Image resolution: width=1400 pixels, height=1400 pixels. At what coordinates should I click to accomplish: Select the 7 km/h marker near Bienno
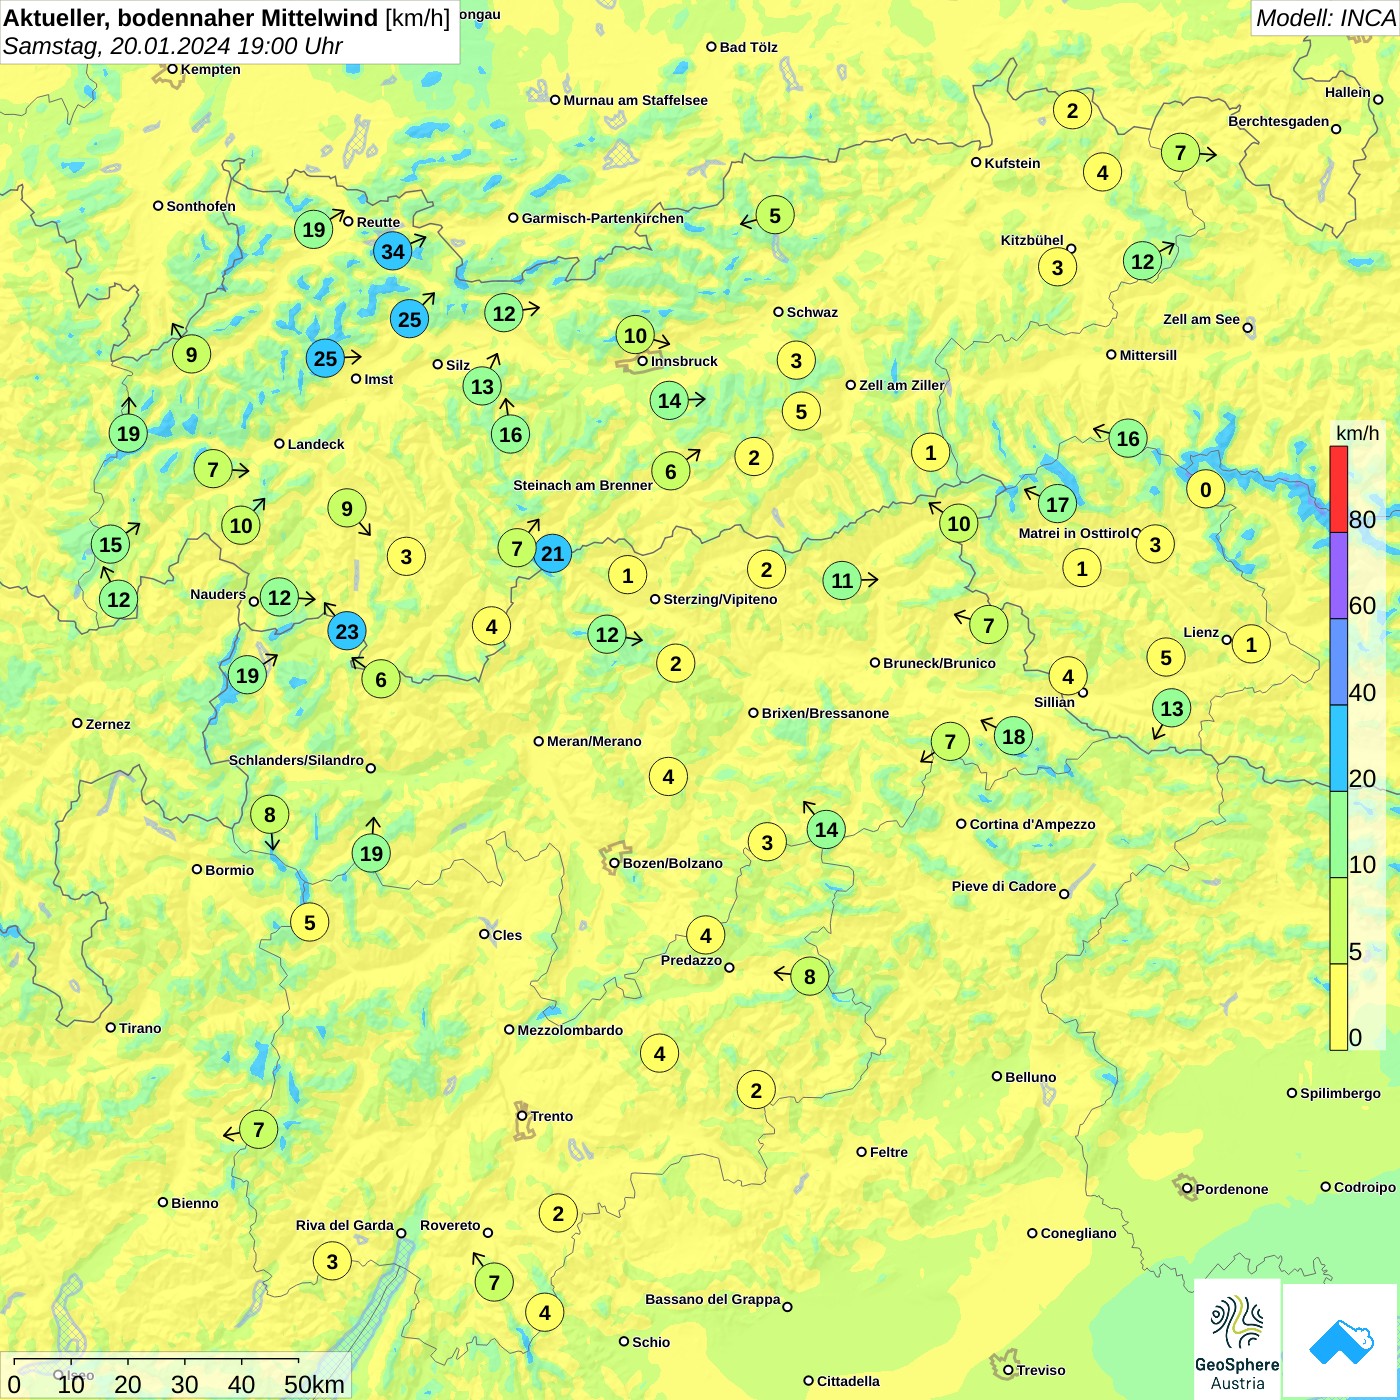coord(259,1130)
